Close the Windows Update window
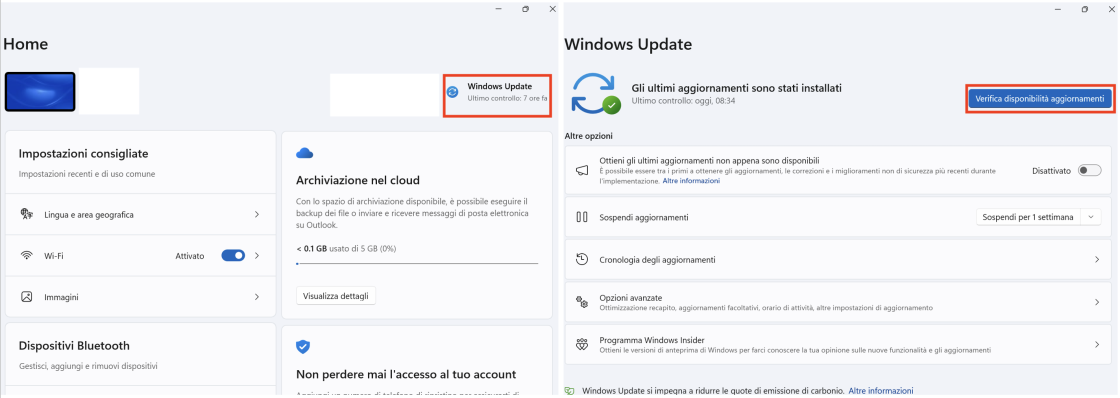The image size is (1120, 398). tap(1111, 9)
